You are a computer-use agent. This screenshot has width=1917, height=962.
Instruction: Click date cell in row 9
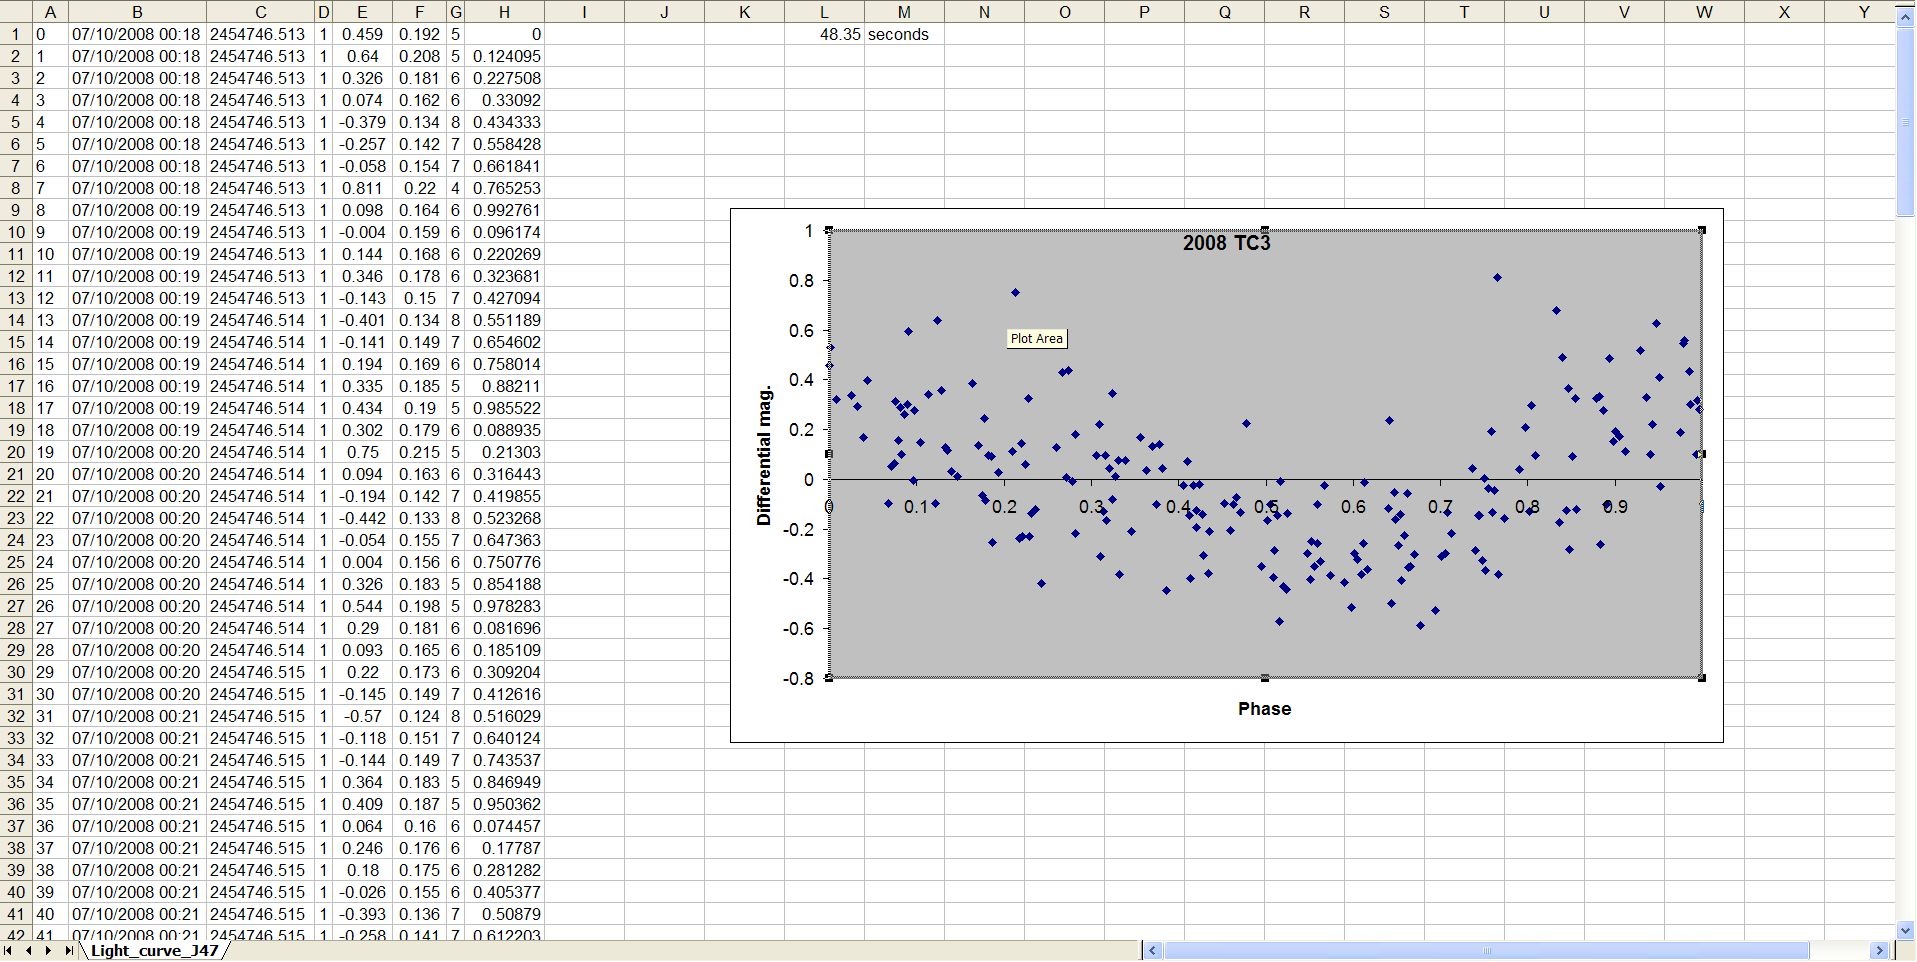(137, 210)
